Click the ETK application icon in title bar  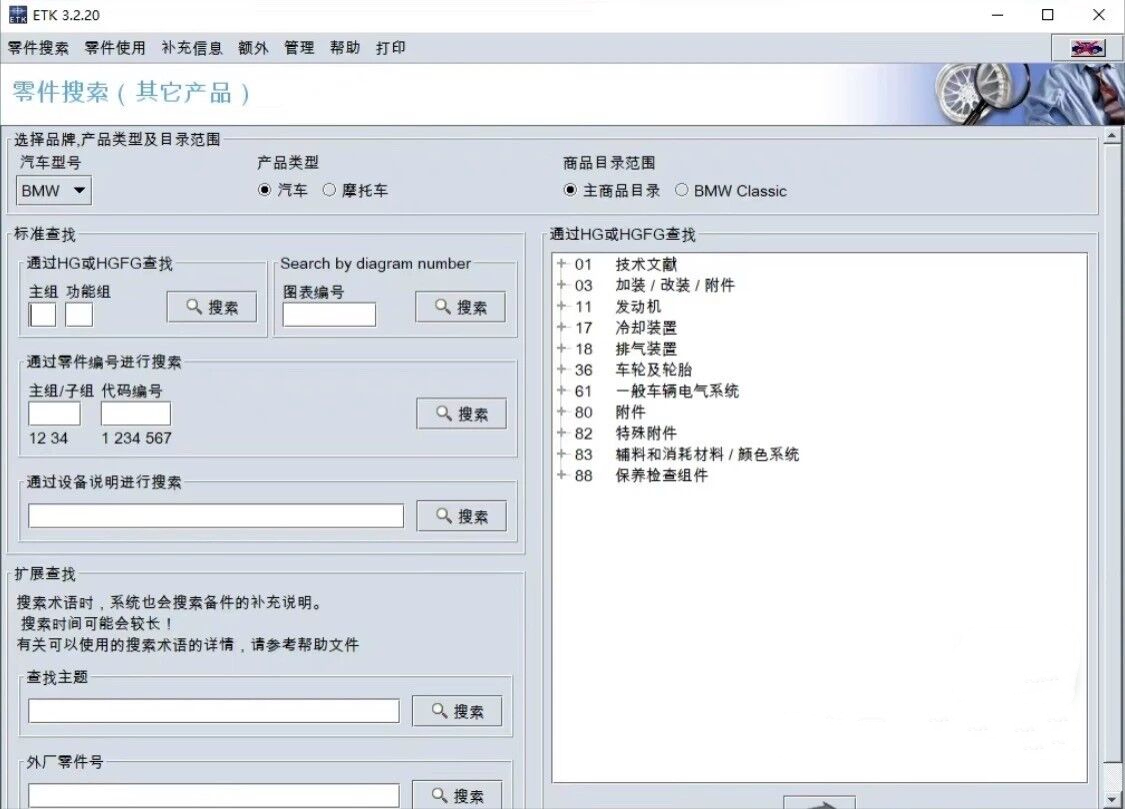(17, 14)
